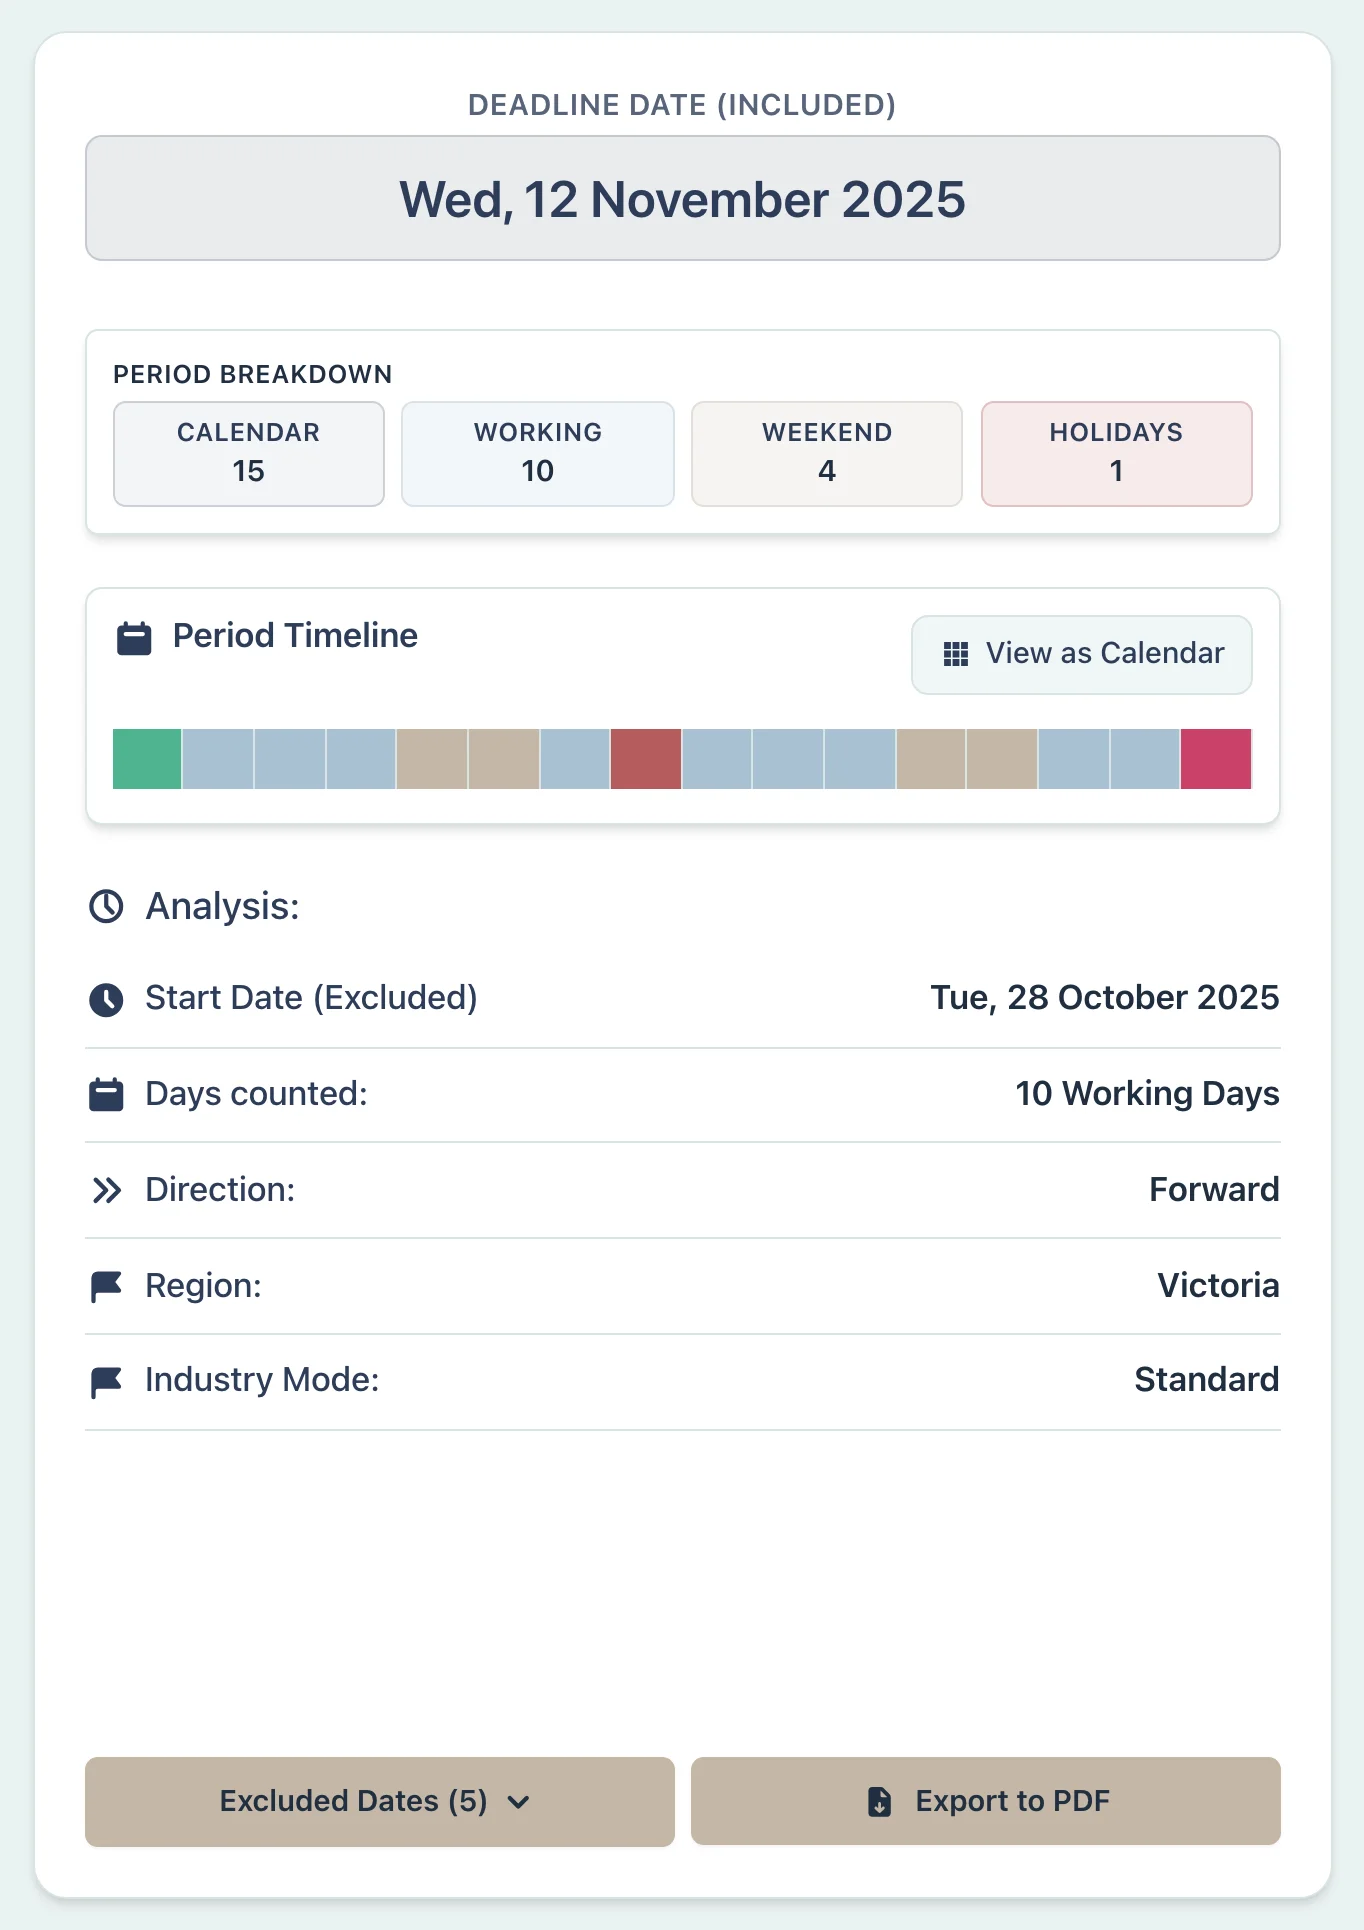Click the pink deadline block in timeline
The image size is (1364, 1930).
[1215, 759]
